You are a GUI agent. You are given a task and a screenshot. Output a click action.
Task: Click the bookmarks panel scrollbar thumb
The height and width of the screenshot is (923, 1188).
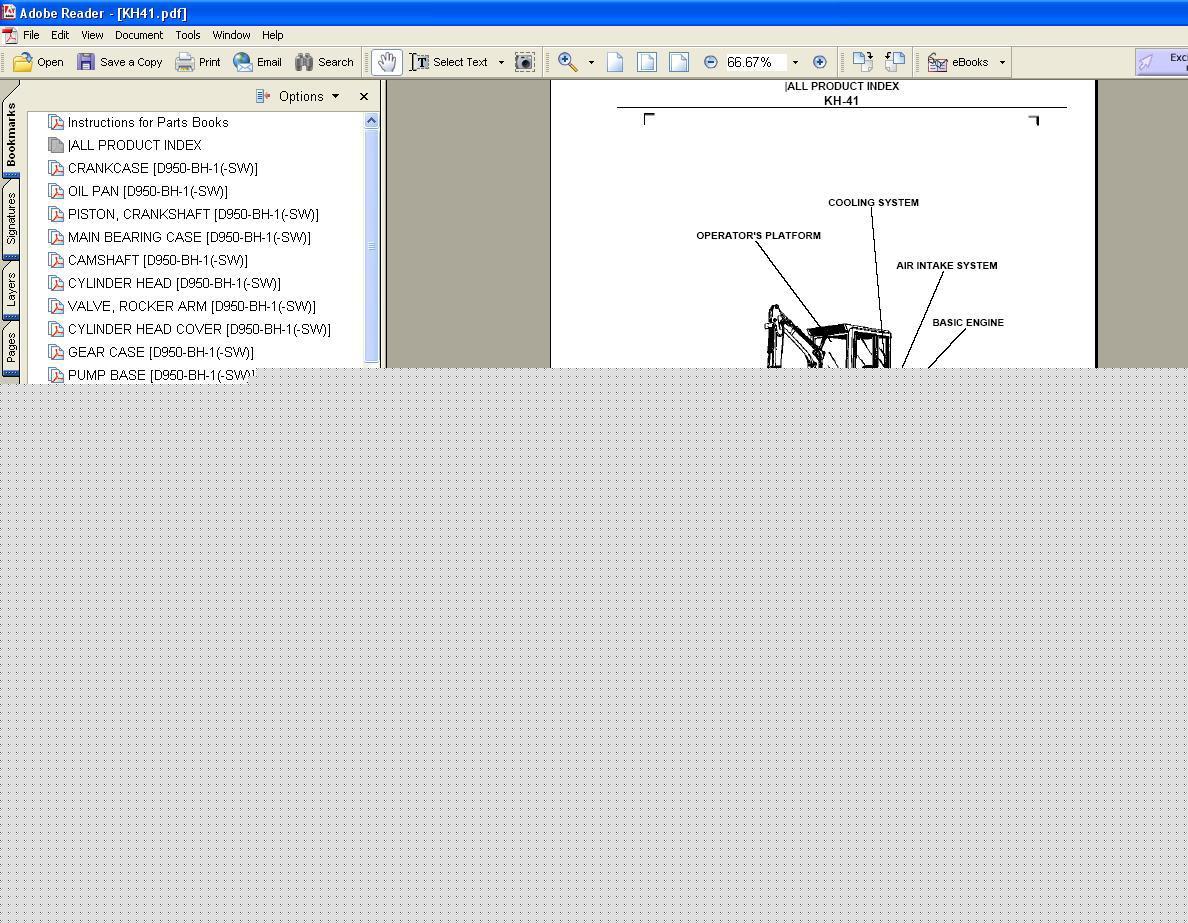click(371, 246)
